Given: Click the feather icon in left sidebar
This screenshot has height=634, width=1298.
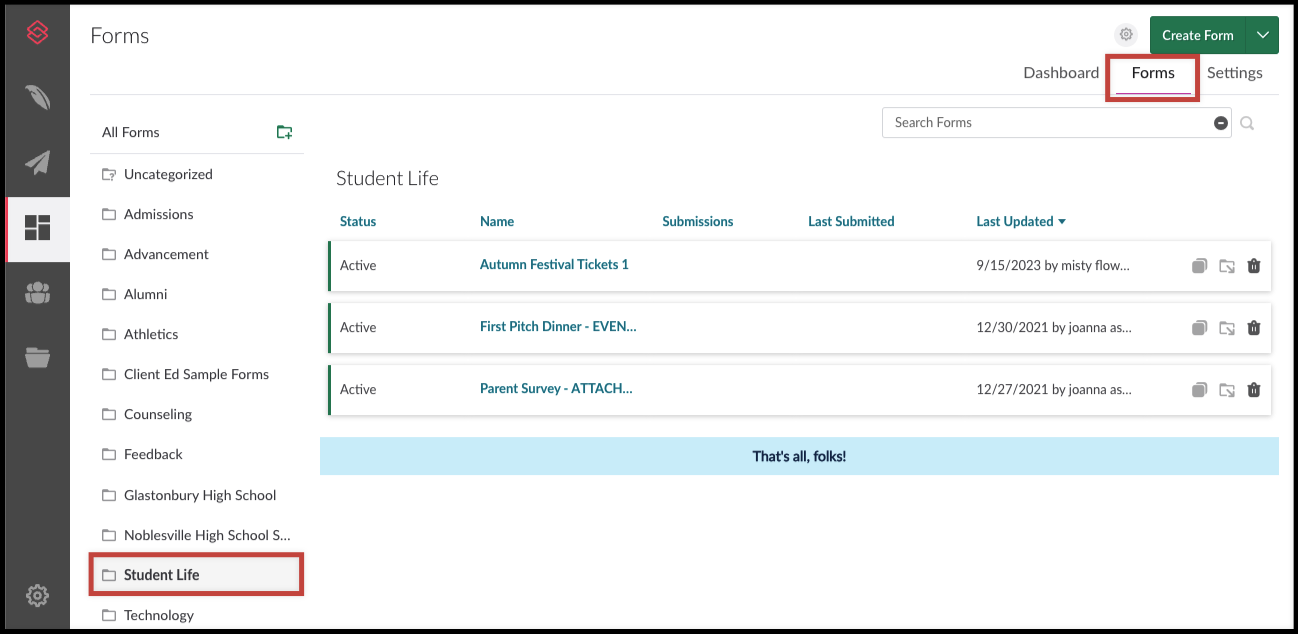Looking at the screenshot, I should [38, 98].
